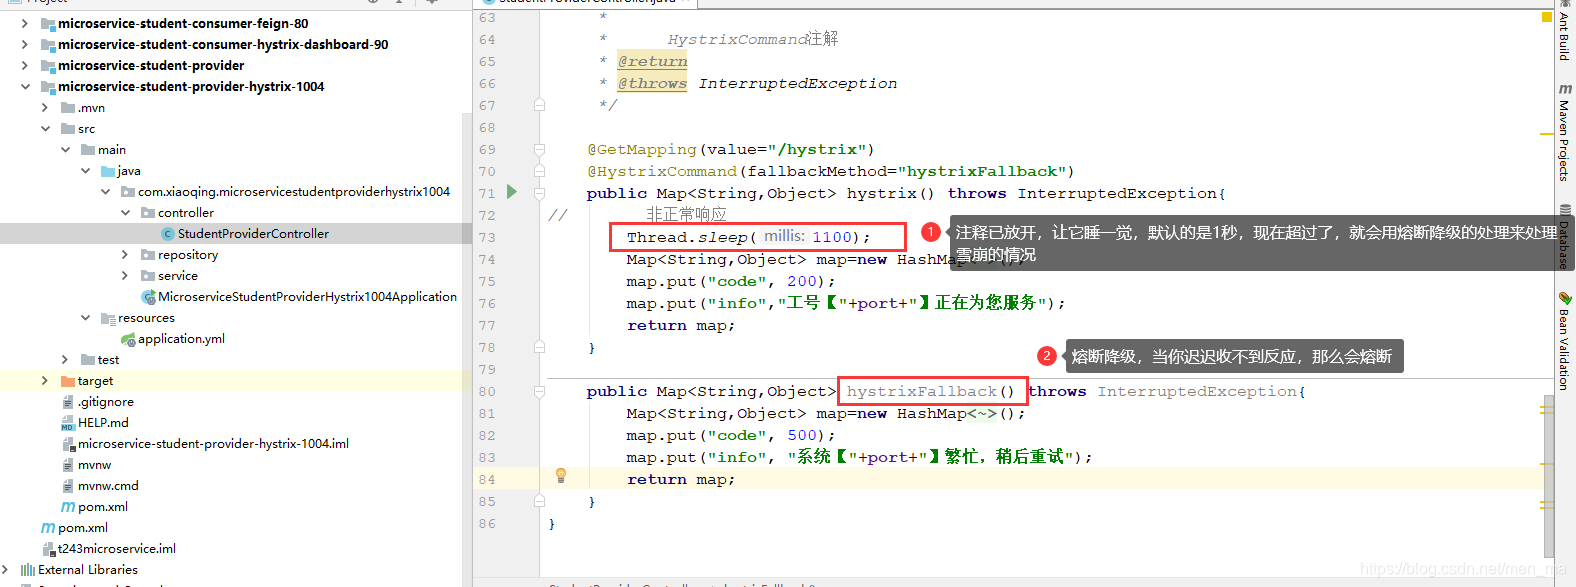Expand microservice-student-consumer-feign-80 module

click(x=25, y=23)
